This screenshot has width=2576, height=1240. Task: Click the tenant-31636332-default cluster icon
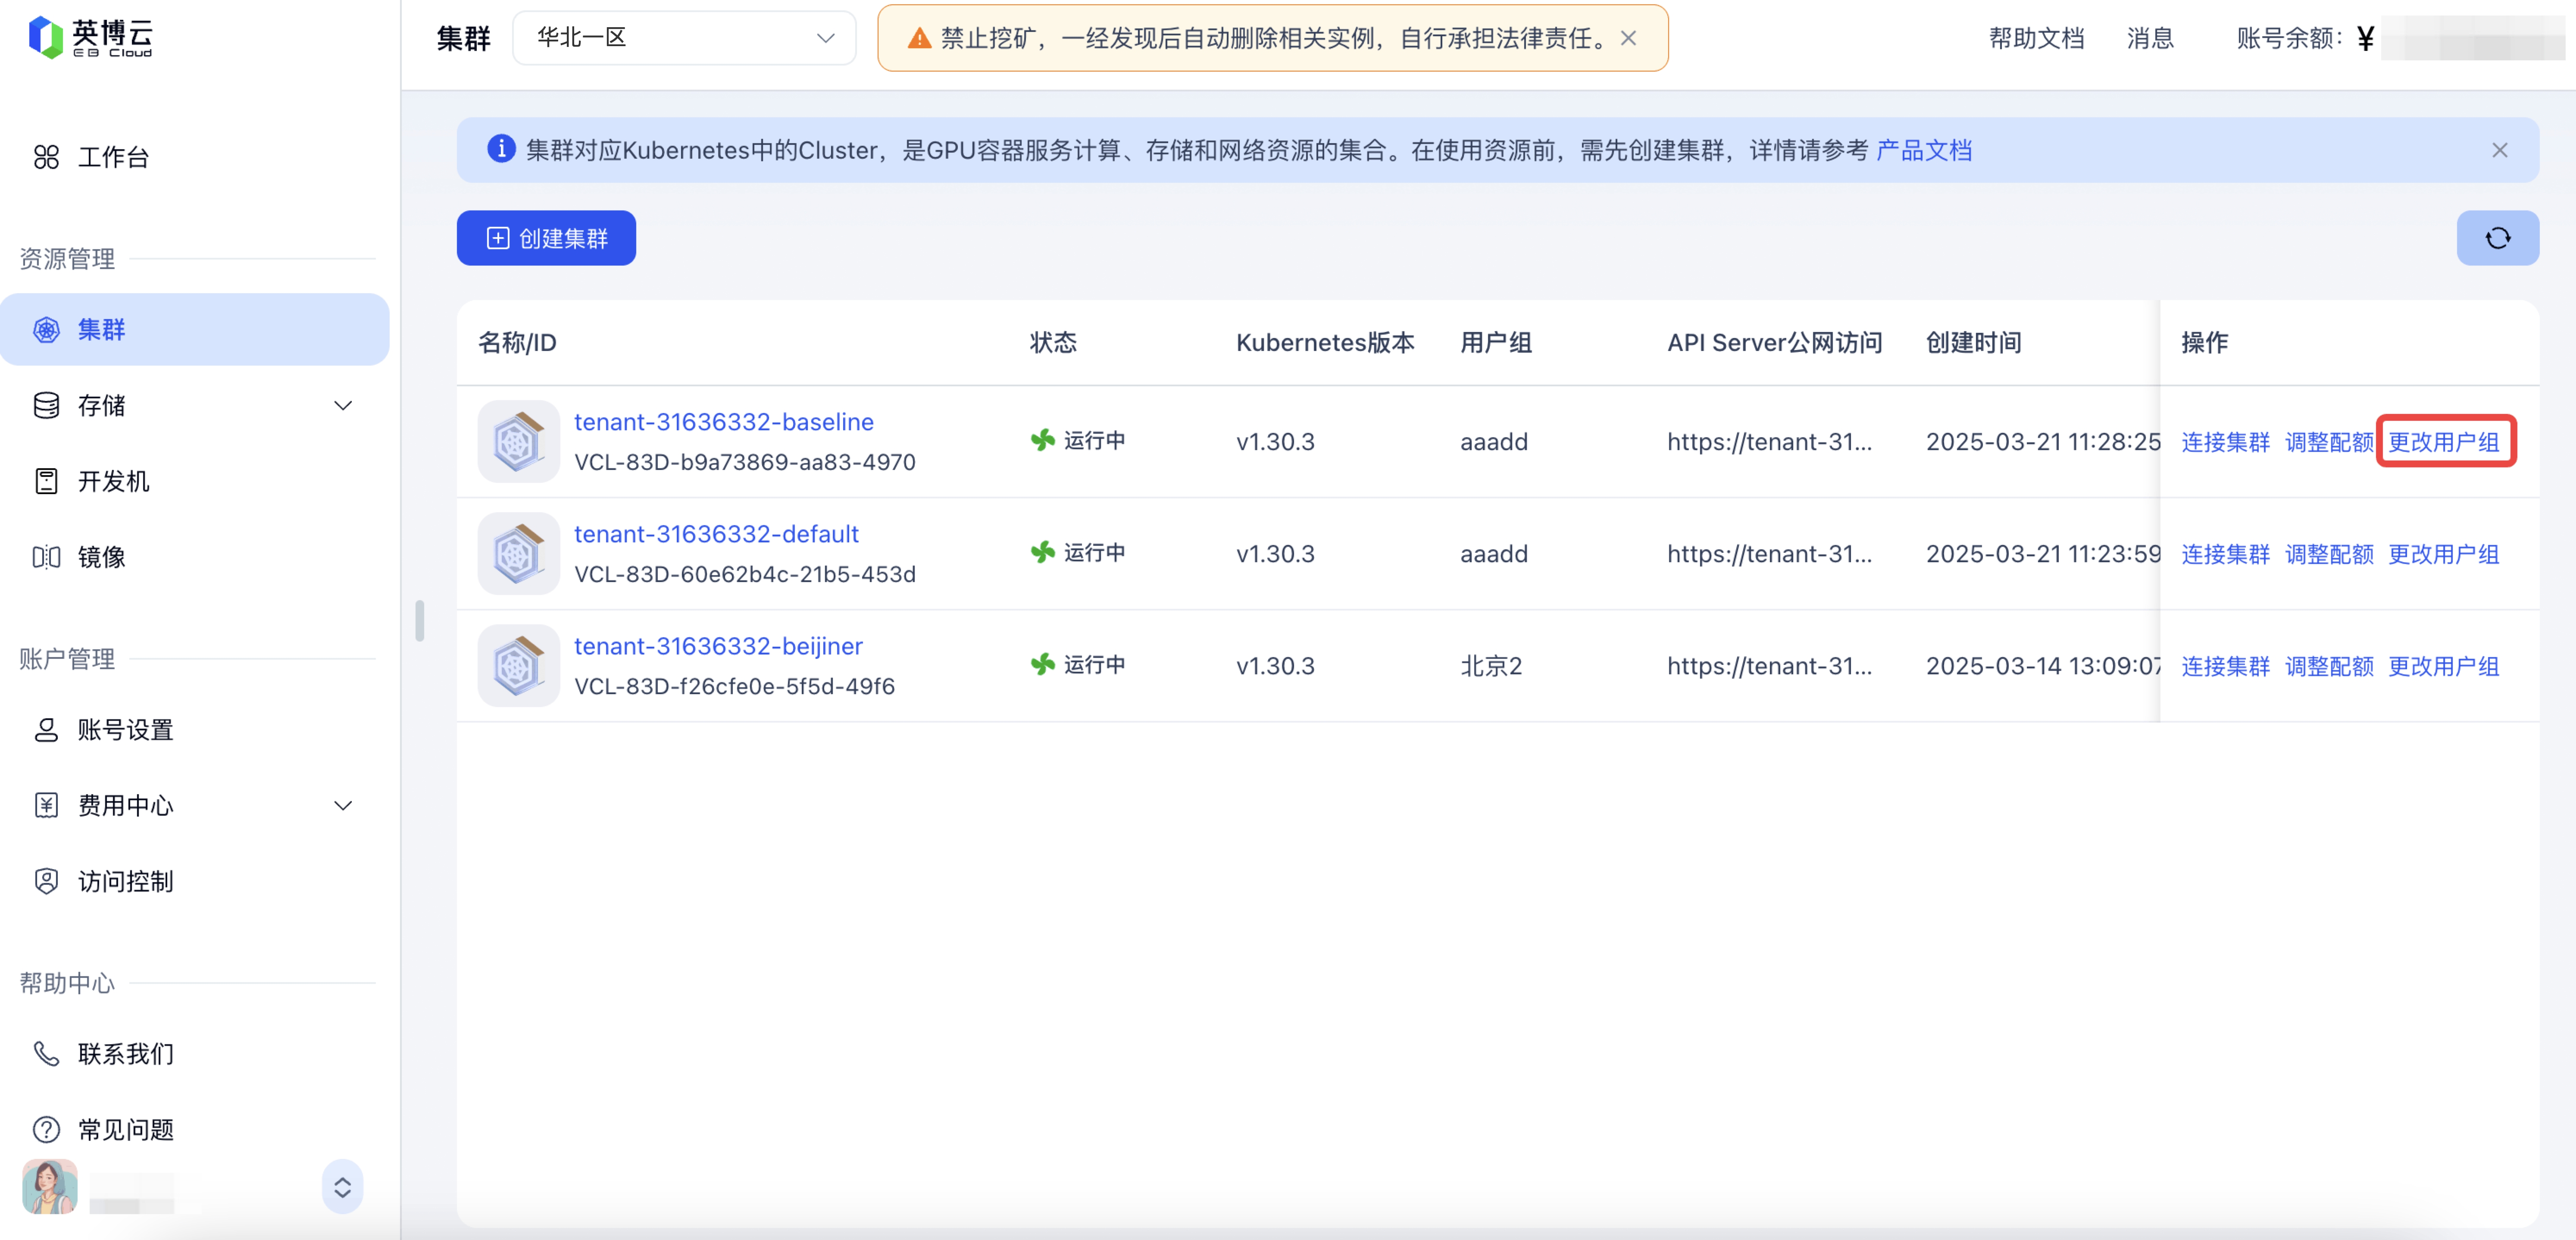click(x=518, y=553)
